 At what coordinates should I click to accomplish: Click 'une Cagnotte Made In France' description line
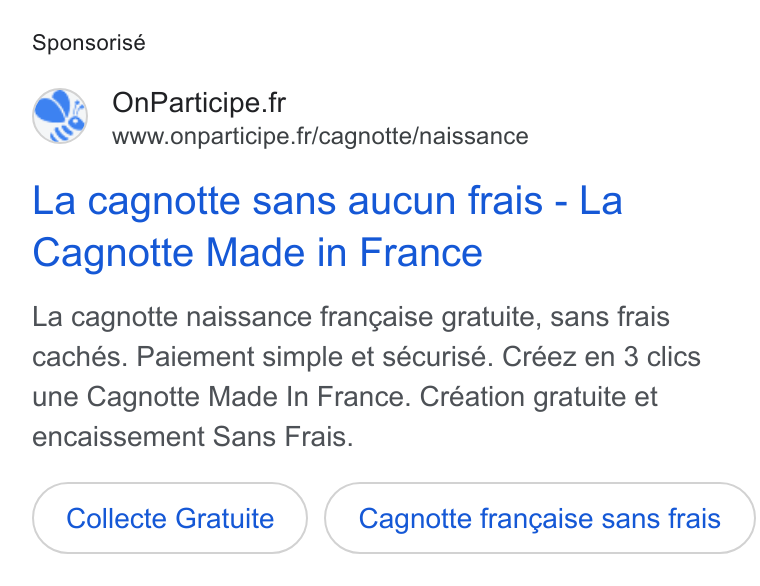(218, 397)
